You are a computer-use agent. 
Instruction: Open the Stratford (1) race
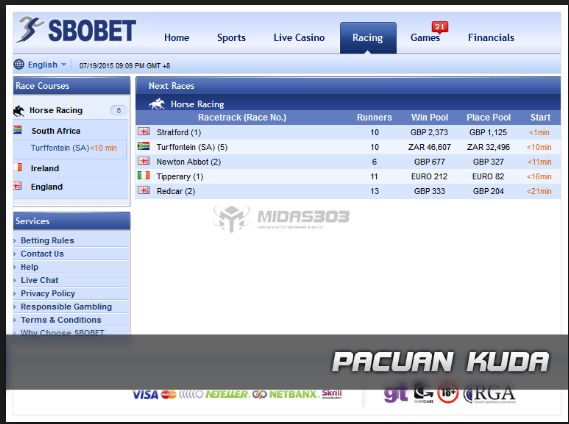coord(179,132)
